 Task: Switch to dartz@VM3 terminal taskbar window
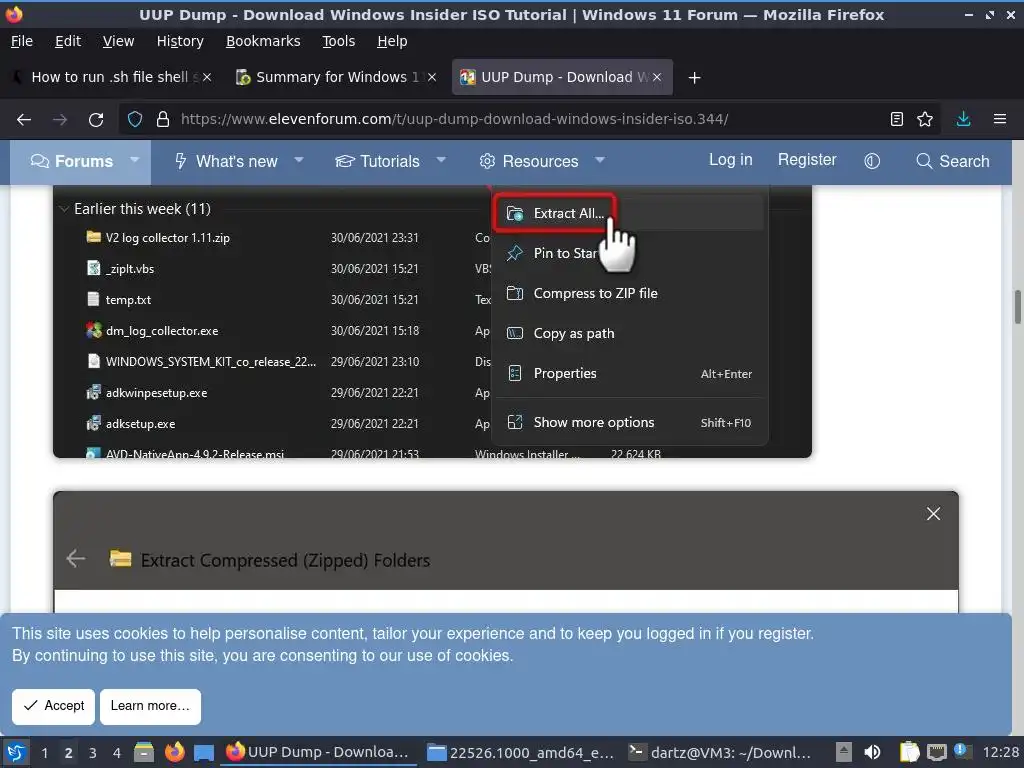click(x=721, y=752)
